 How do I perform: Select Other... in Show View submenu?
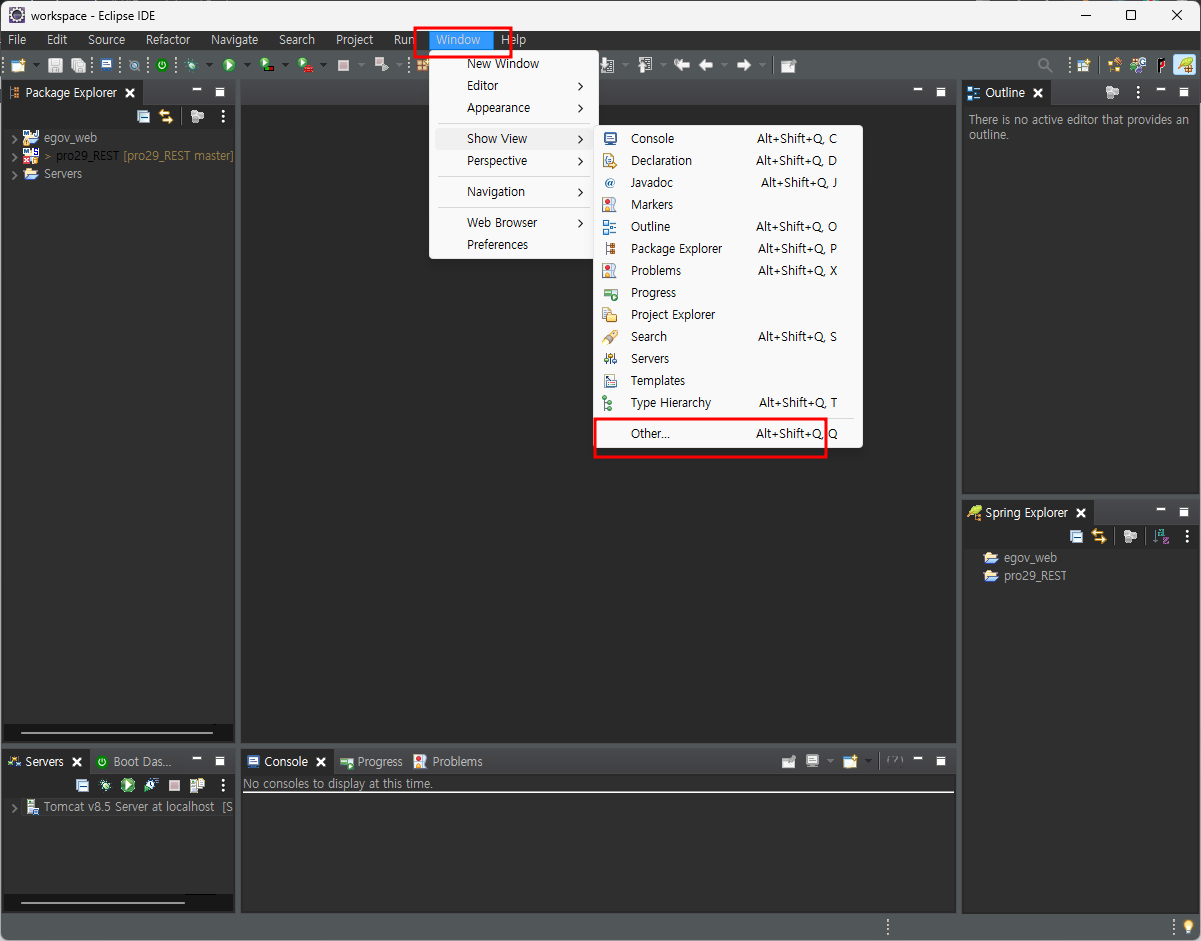(x=728, y=434)
